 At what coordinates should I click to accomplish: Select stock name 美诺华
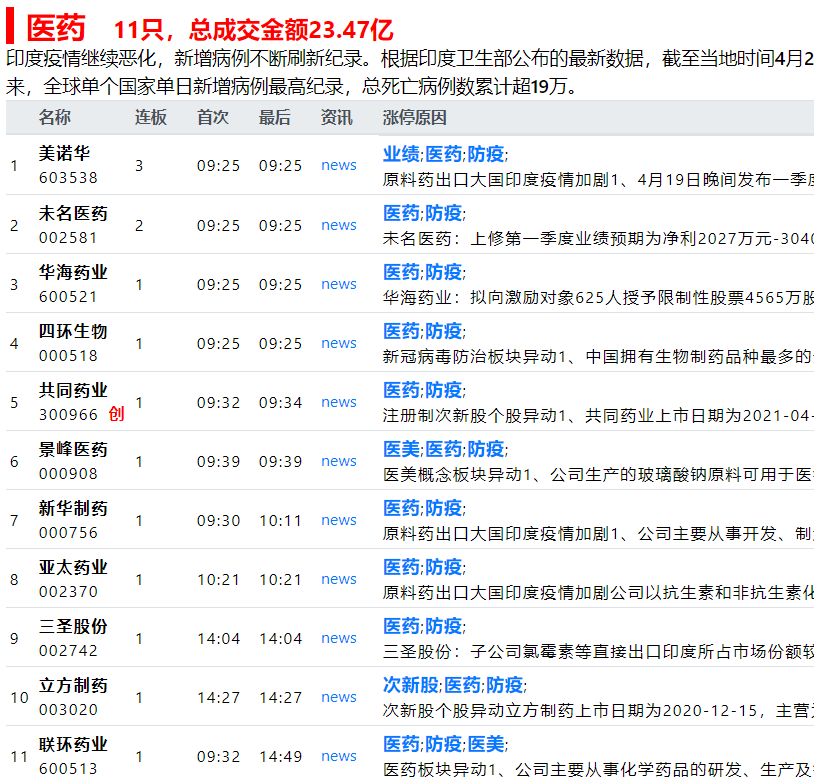(x=64, y=154)
